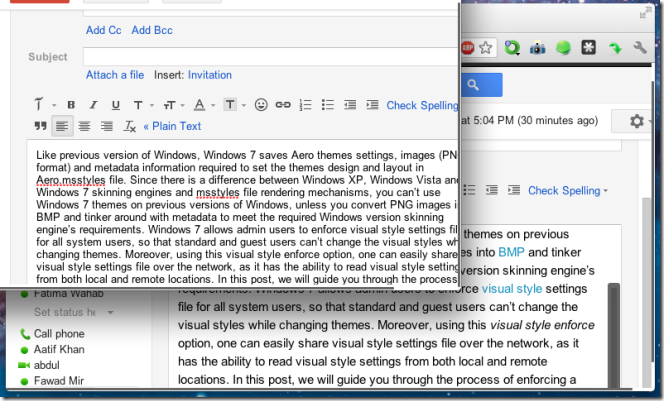Click the insert link chain icon
Screen dimensions: 664x401
pyautogui.click(x=283, y=105)
